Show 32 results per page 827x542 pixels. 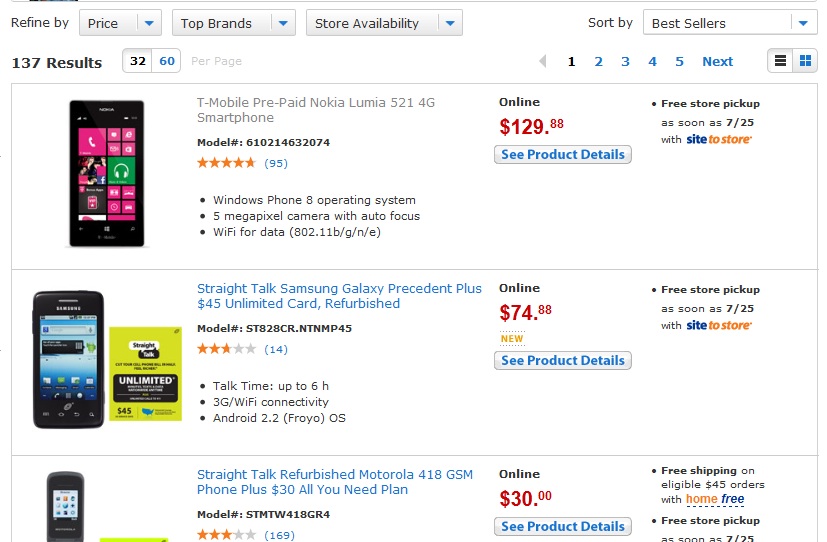coord(138,61)
